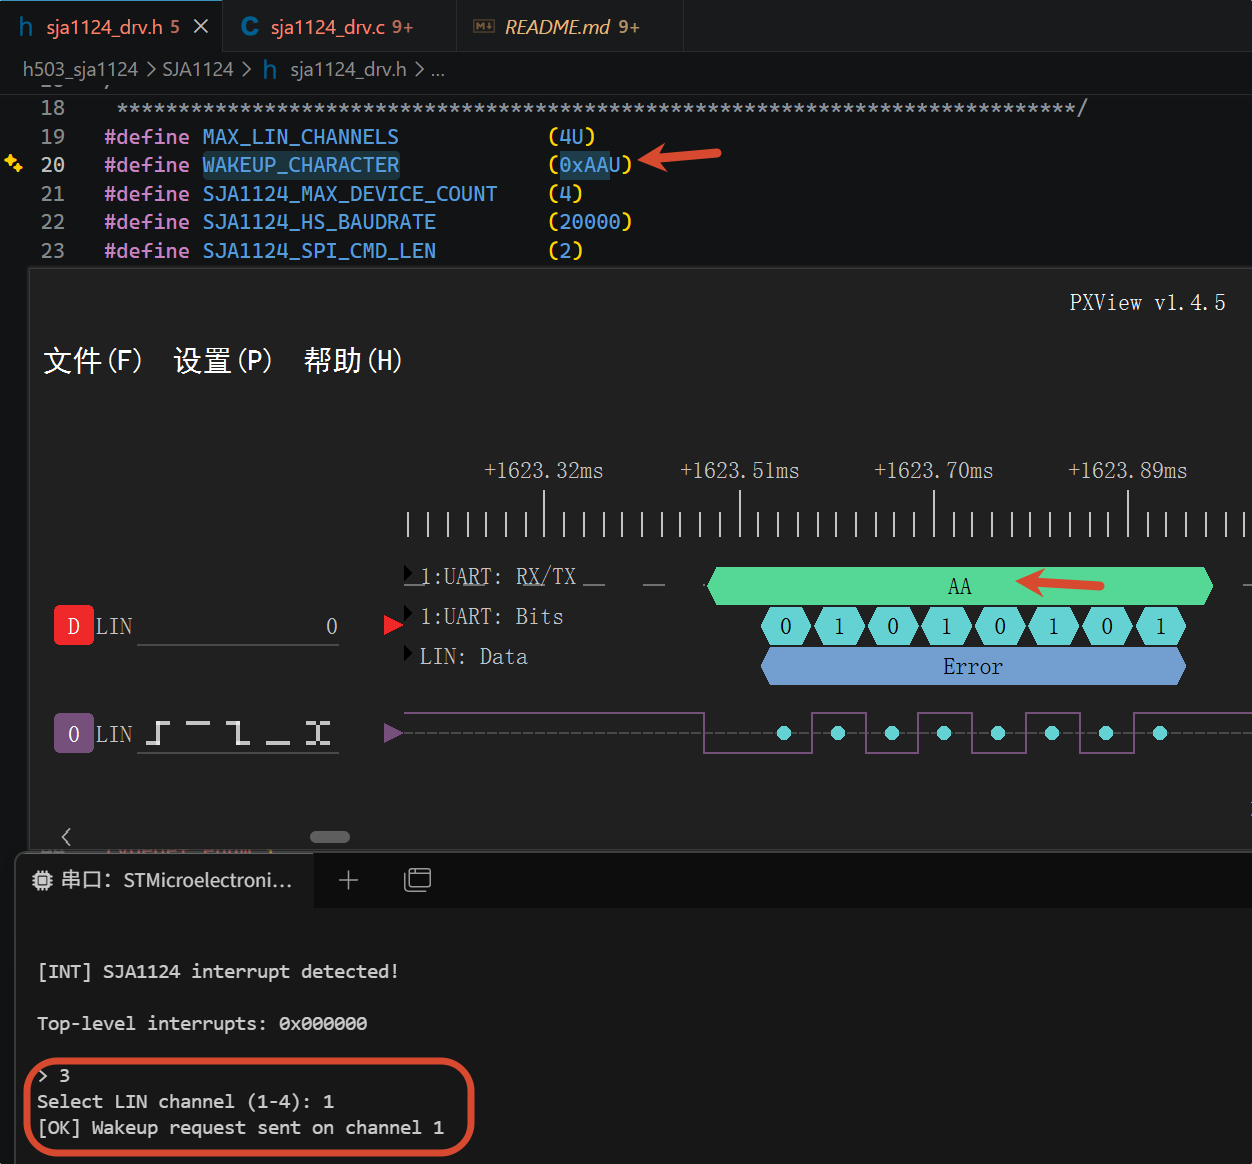Close the sja1124_drv.h editor tab
1252x1164 pixels.
(201, 27)
